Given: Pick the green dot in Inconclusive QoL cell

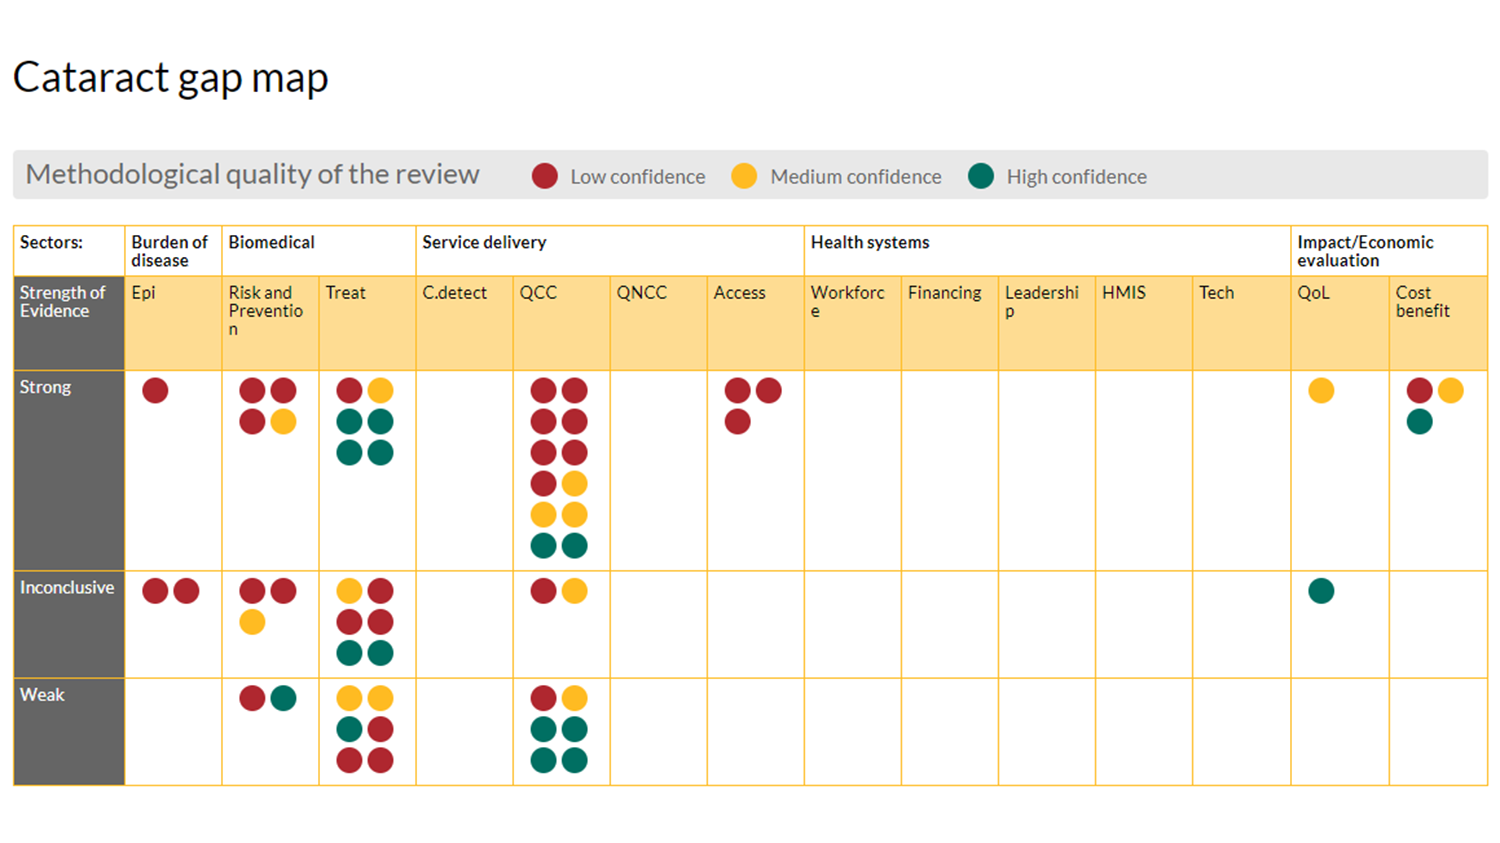Looking at the screenshot, I should point(1321,591).
